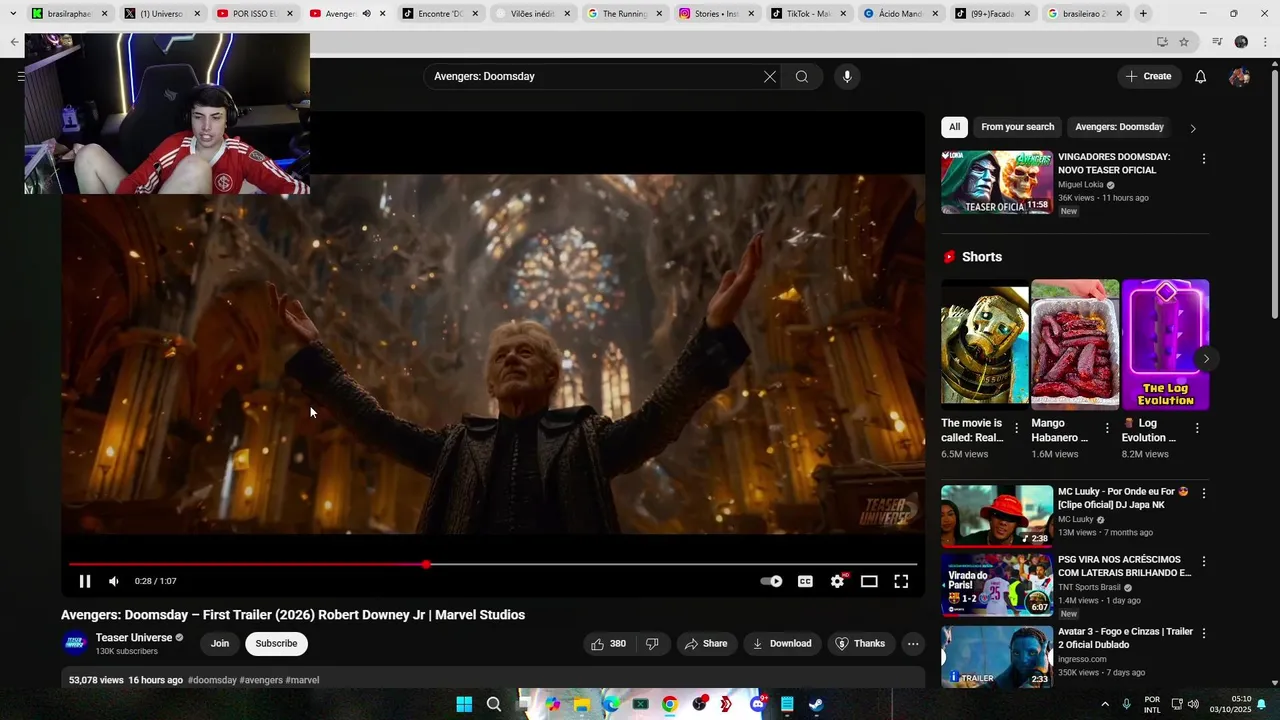Toggle the autoplay switch in the player

pos(771,581)
